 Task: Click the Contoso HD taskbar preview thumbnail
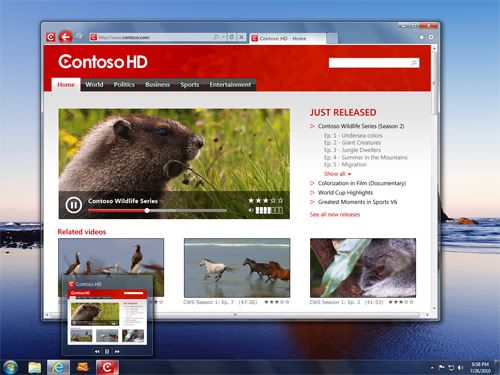click(x=107, y=317)
